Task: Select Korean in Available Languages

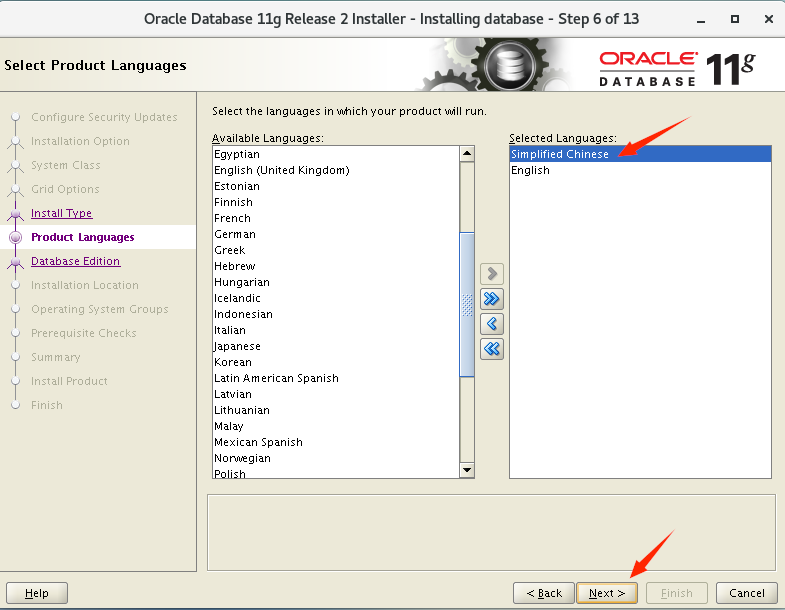Action: click(336, 362)
